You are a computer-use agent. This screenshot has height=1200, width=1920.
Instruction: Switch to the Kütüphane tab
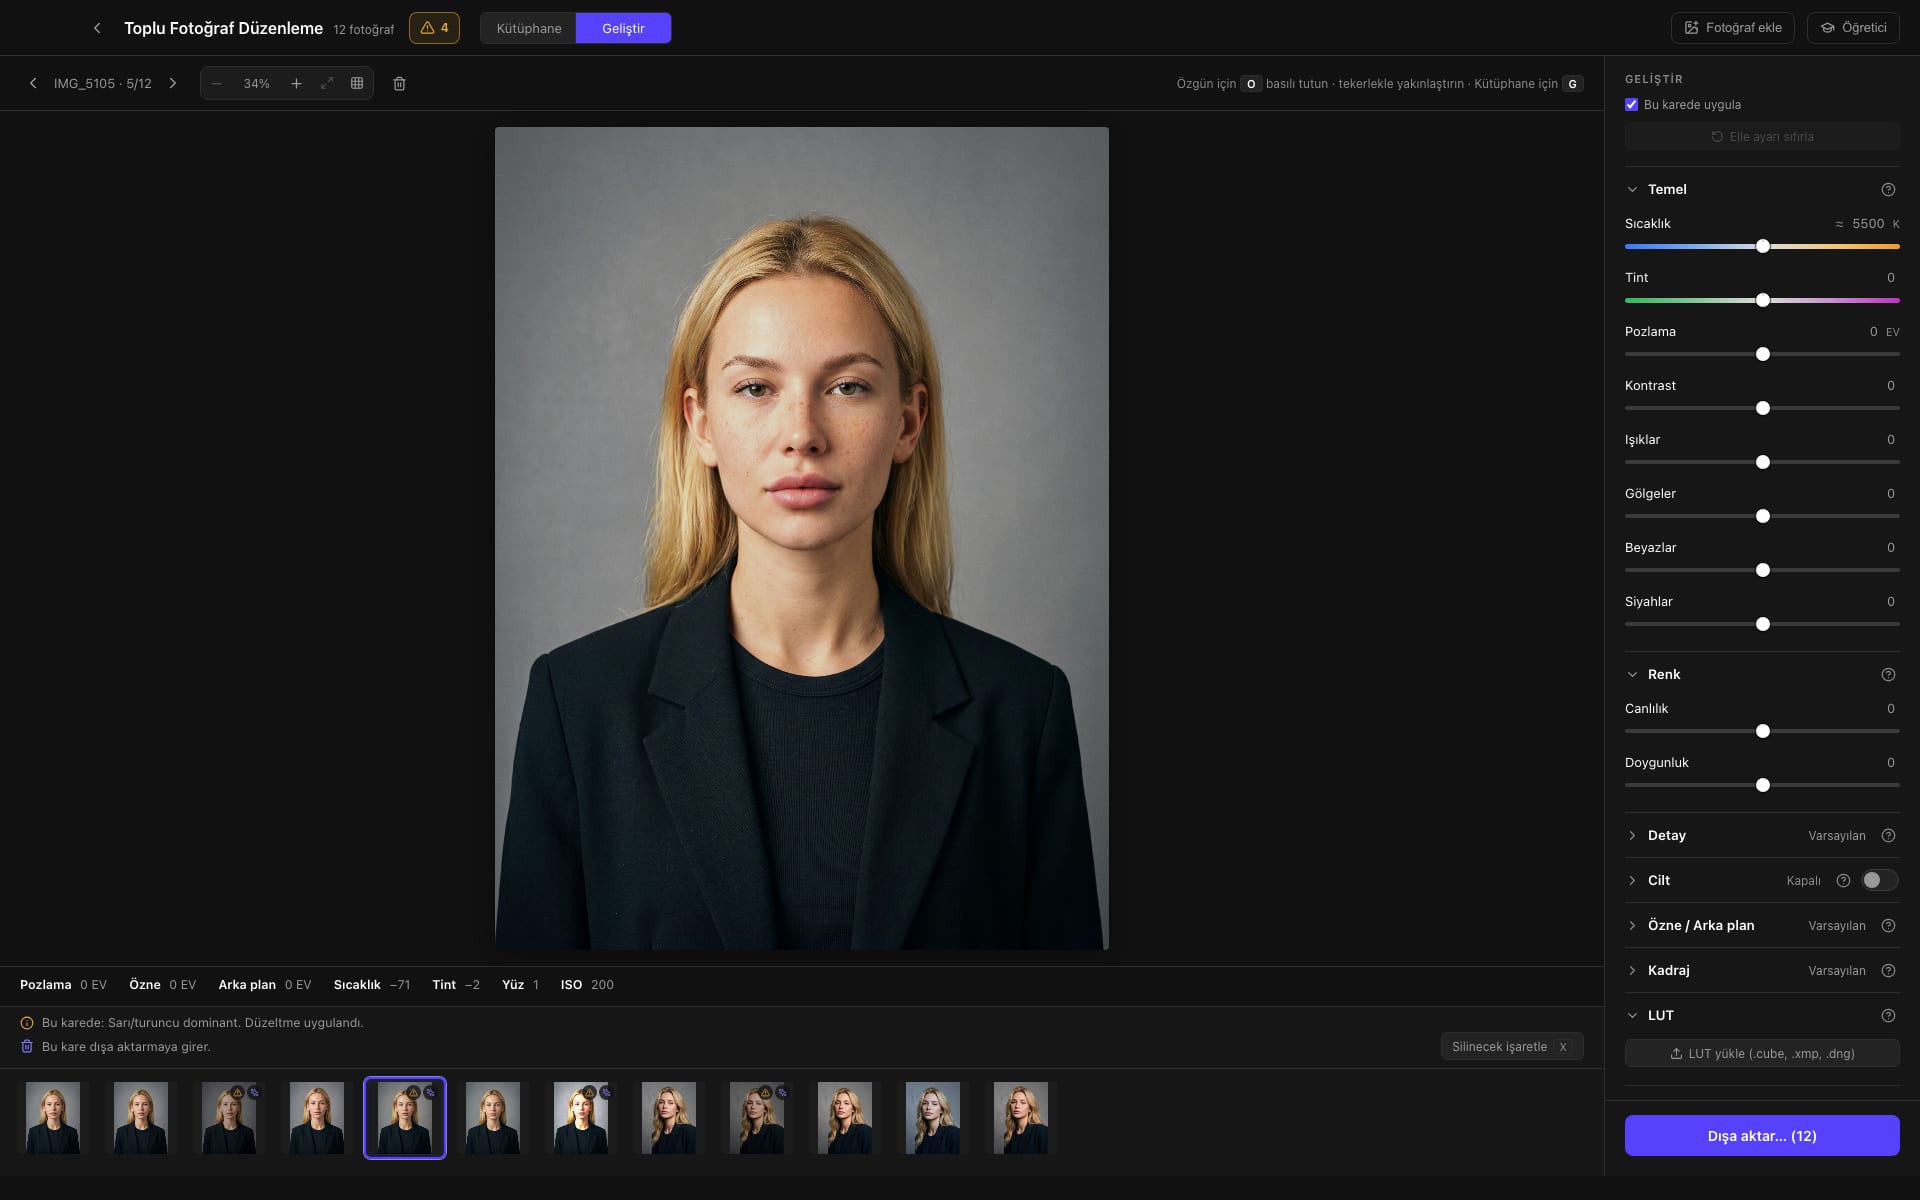(529, 28)
